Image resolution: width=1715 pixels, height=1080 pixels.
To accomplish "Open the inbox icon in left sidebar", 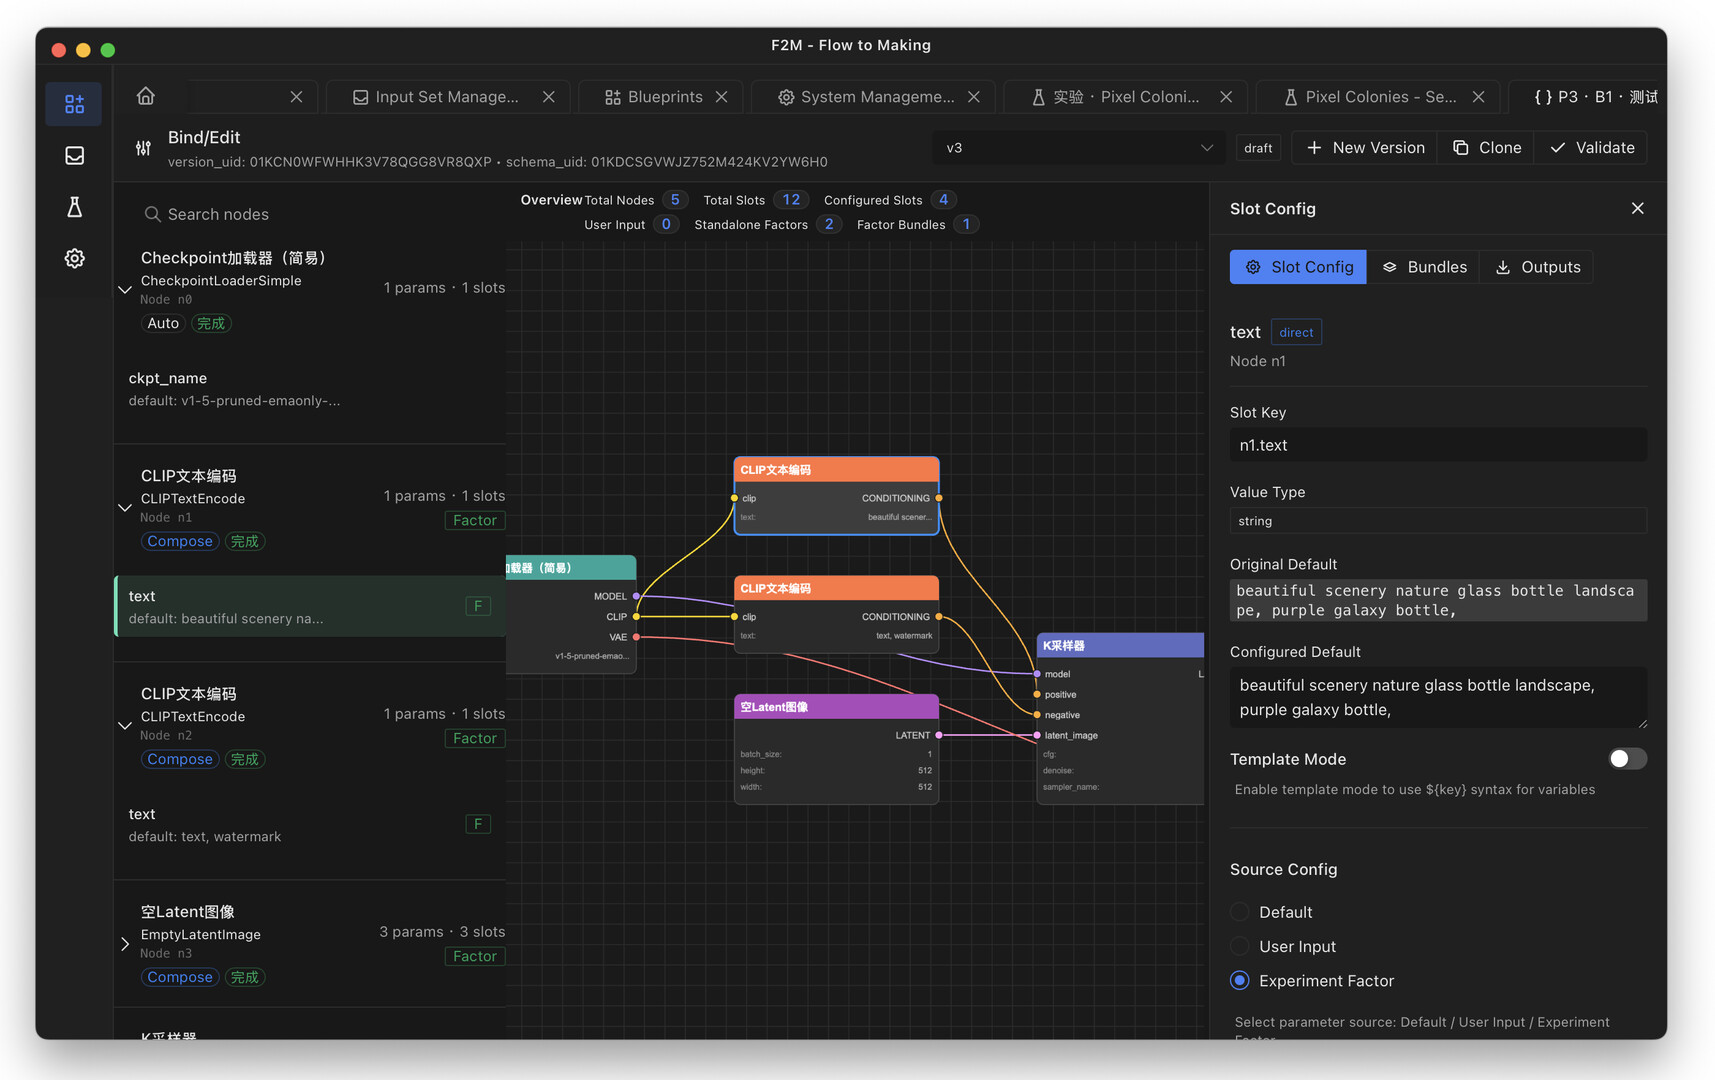I will (73, 155).
